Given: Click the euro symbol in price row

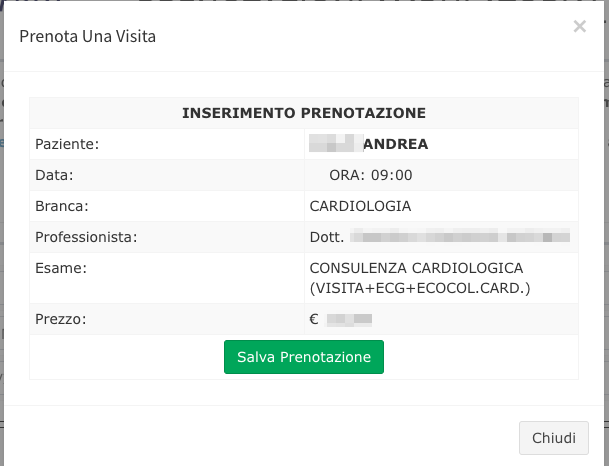Looking at the screenshot, I should (x=315, y=320).
